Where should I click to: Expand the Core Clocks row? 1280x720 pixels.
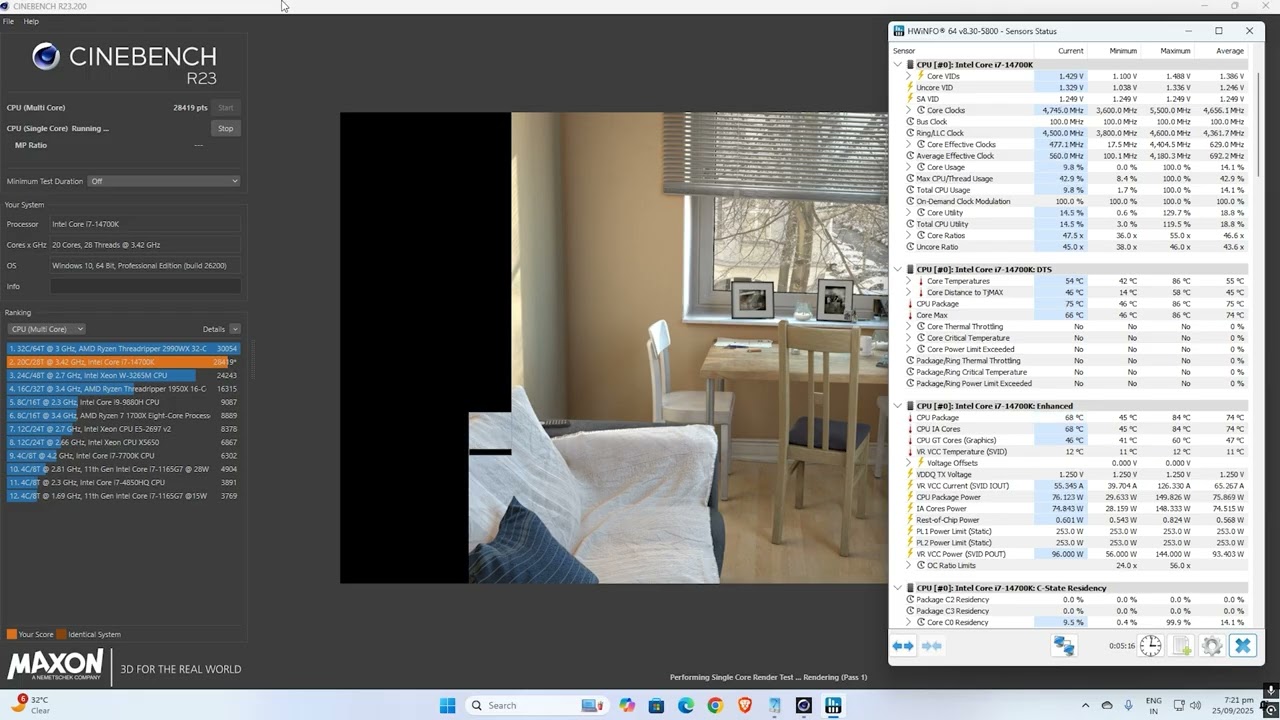pos(909,110)
